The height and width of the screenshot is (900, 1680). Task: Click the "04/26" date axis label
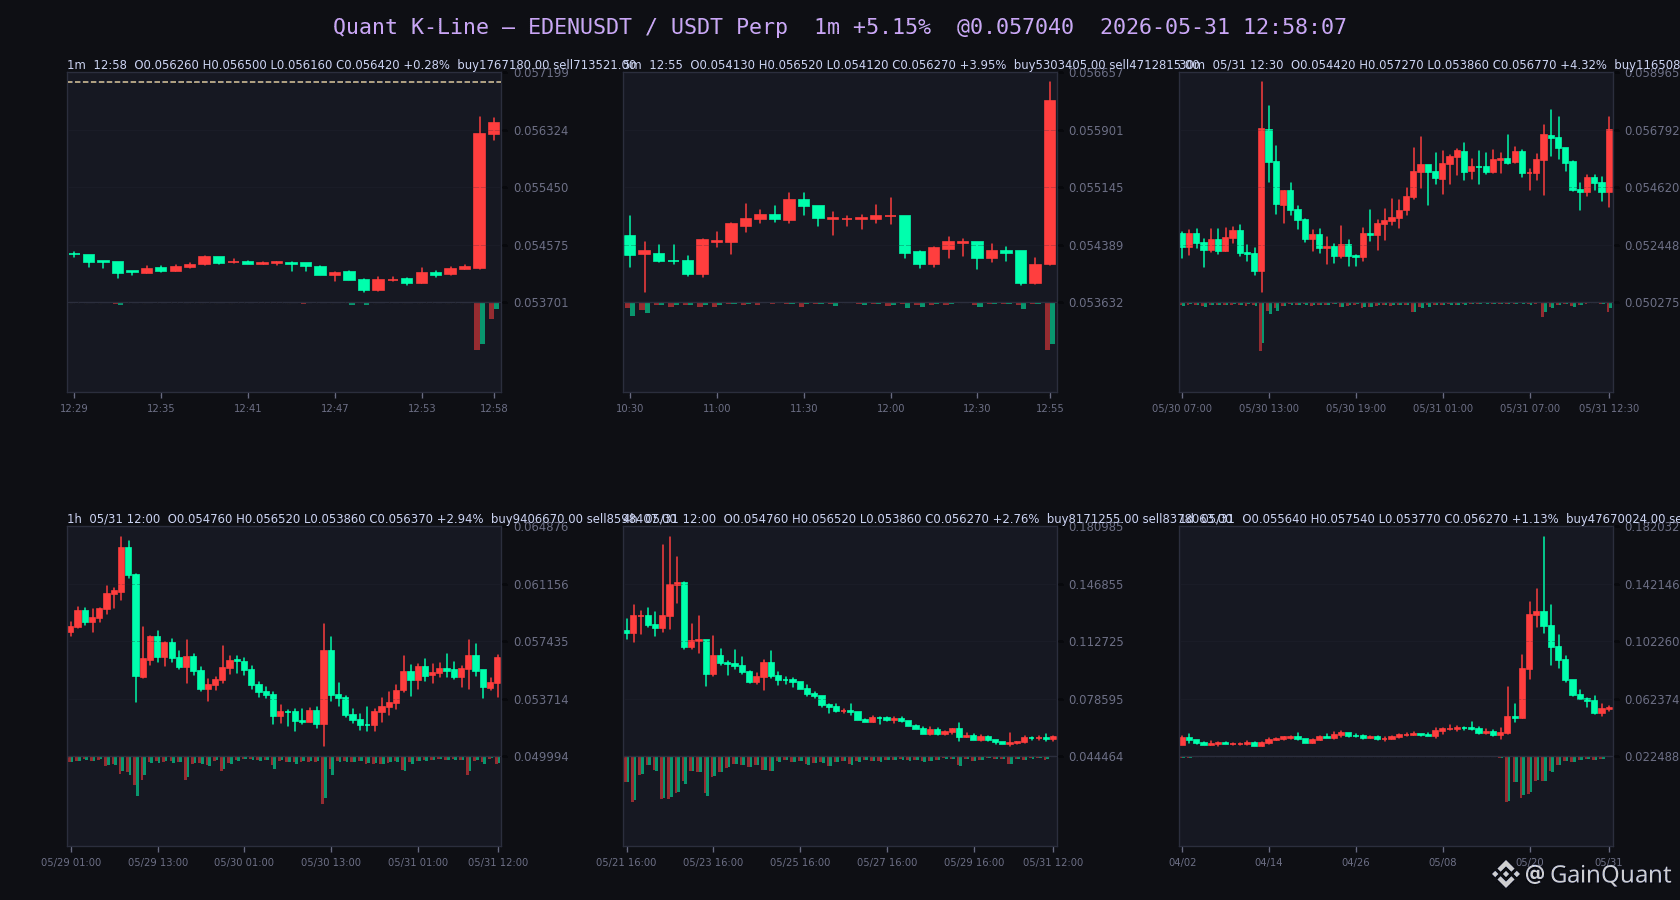click(x=1356, y=862)
